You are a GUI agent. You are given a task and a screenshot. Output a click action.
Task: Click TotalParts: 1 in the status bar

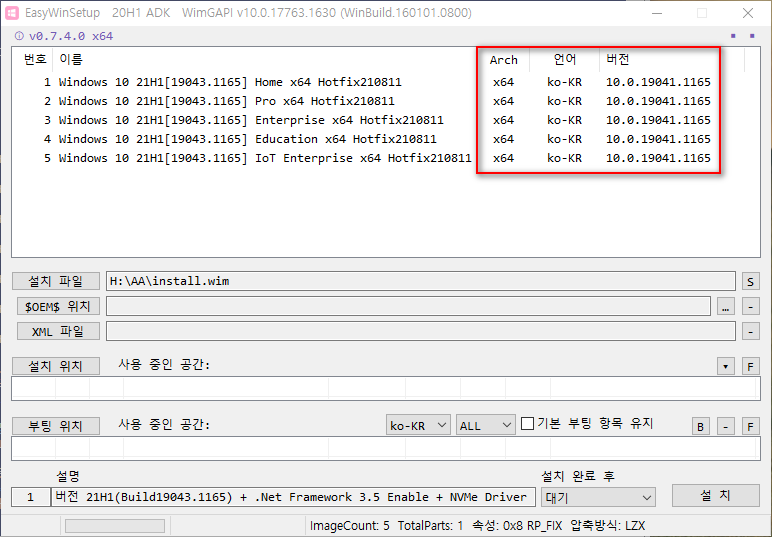[x=430, y=526]
